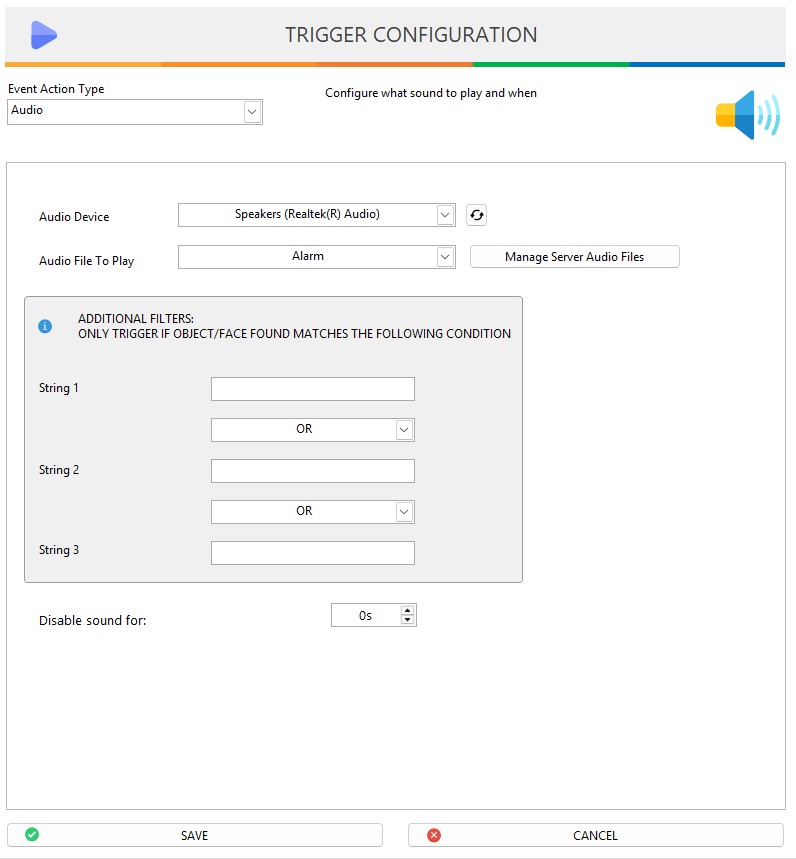Increase the Disable sound for duration
The image size is (796, 859).
coord(407,610)
